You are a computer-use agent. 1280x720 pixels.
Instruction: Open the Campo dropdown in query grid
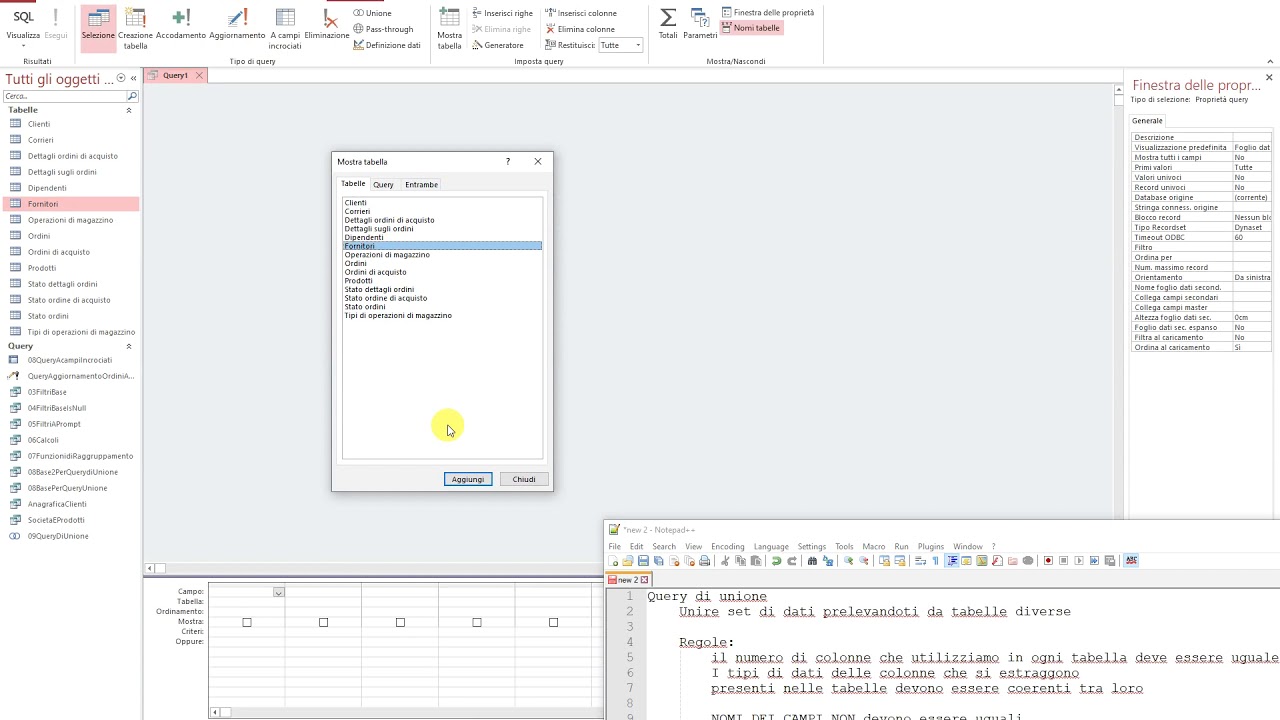pos(278,592)
